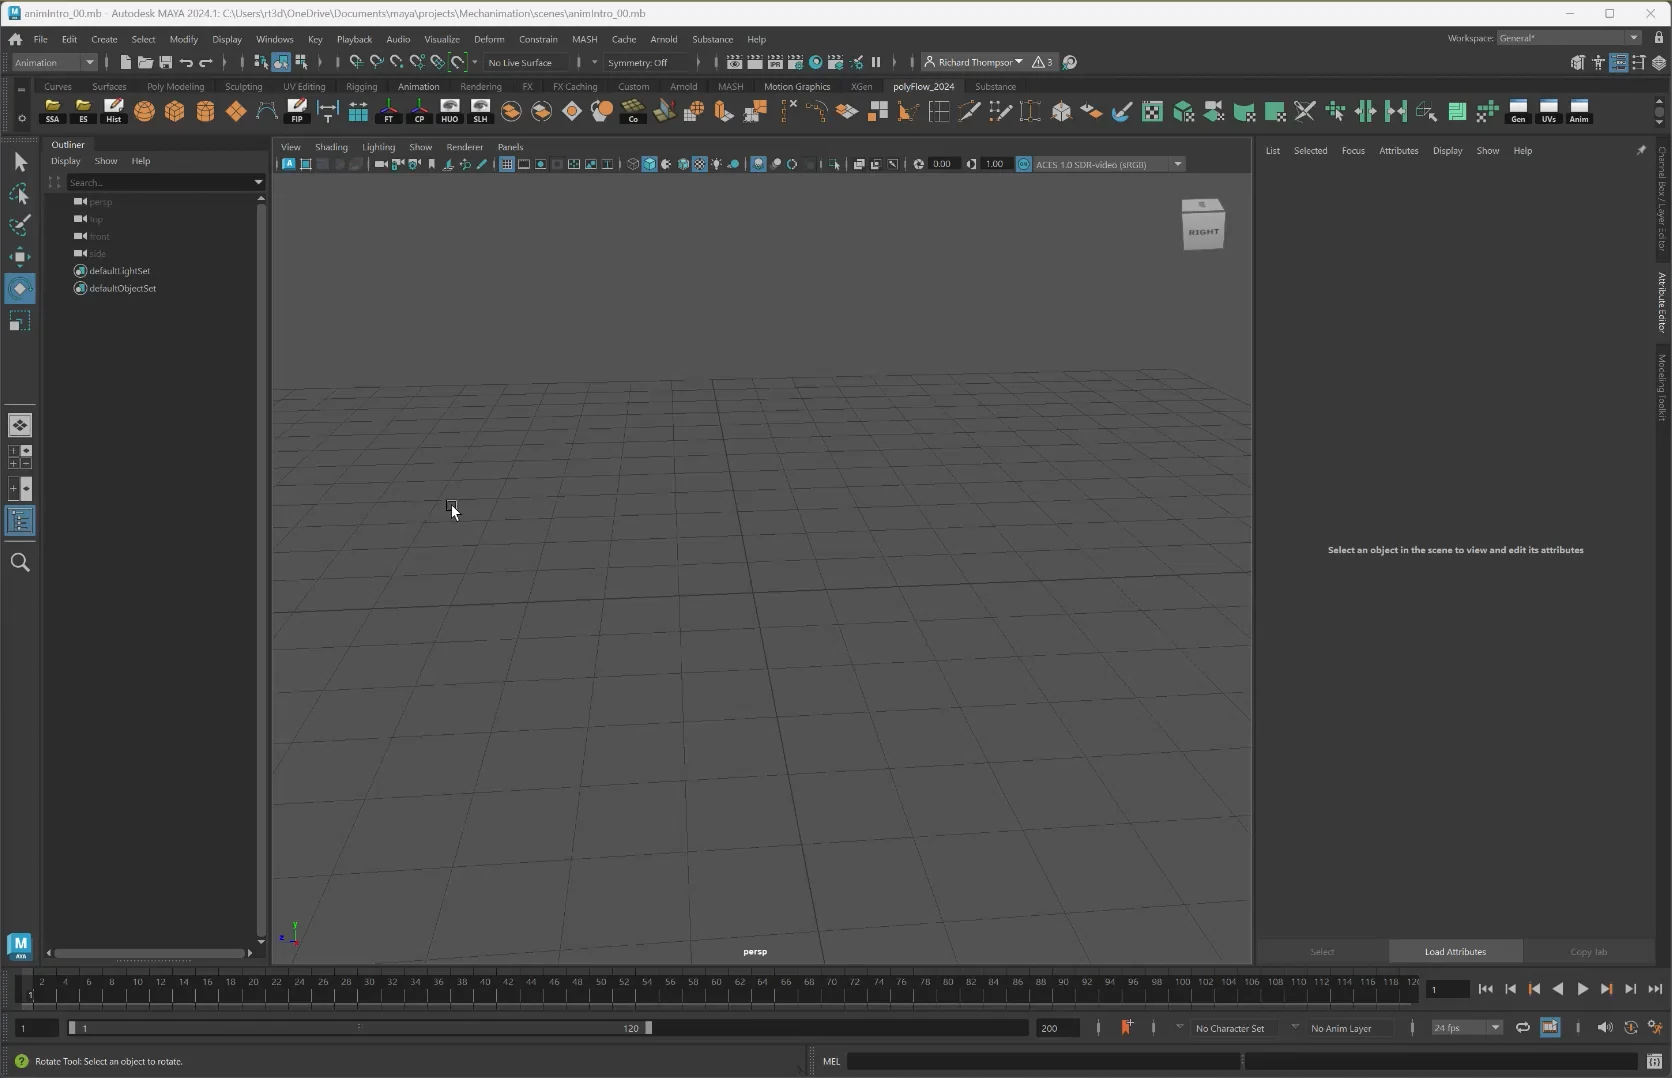
Task: Select defaultLightSet in Outliner
Action: point(119,271)
